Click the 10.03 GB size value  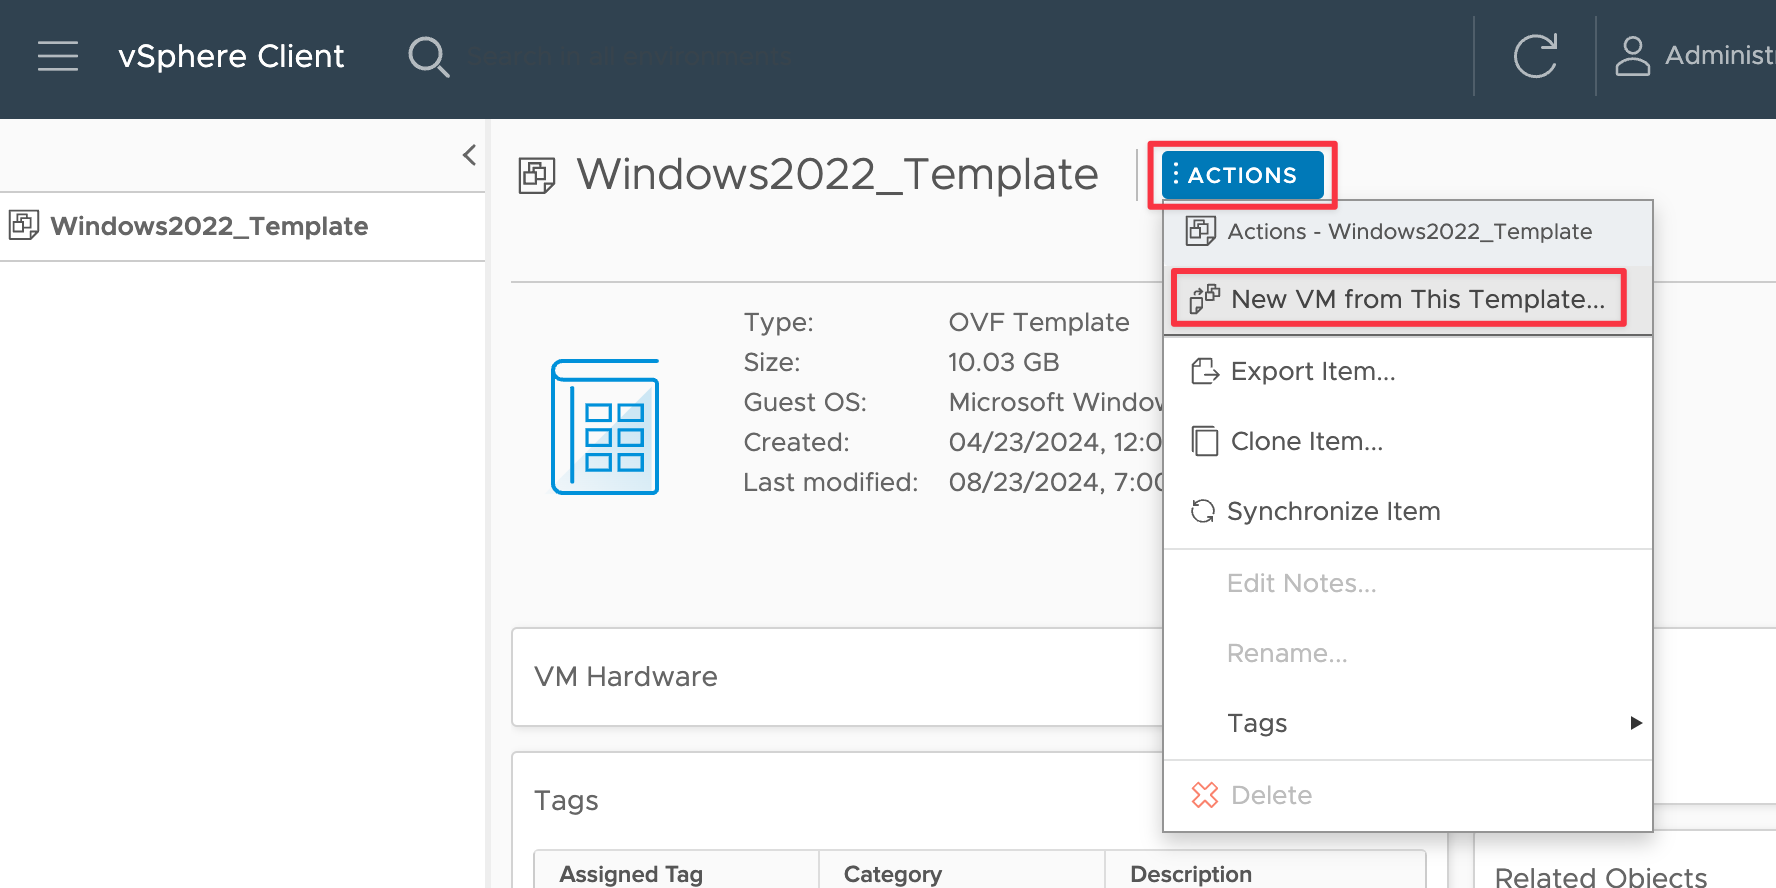pyautogui.click(x=1004, y=362)
